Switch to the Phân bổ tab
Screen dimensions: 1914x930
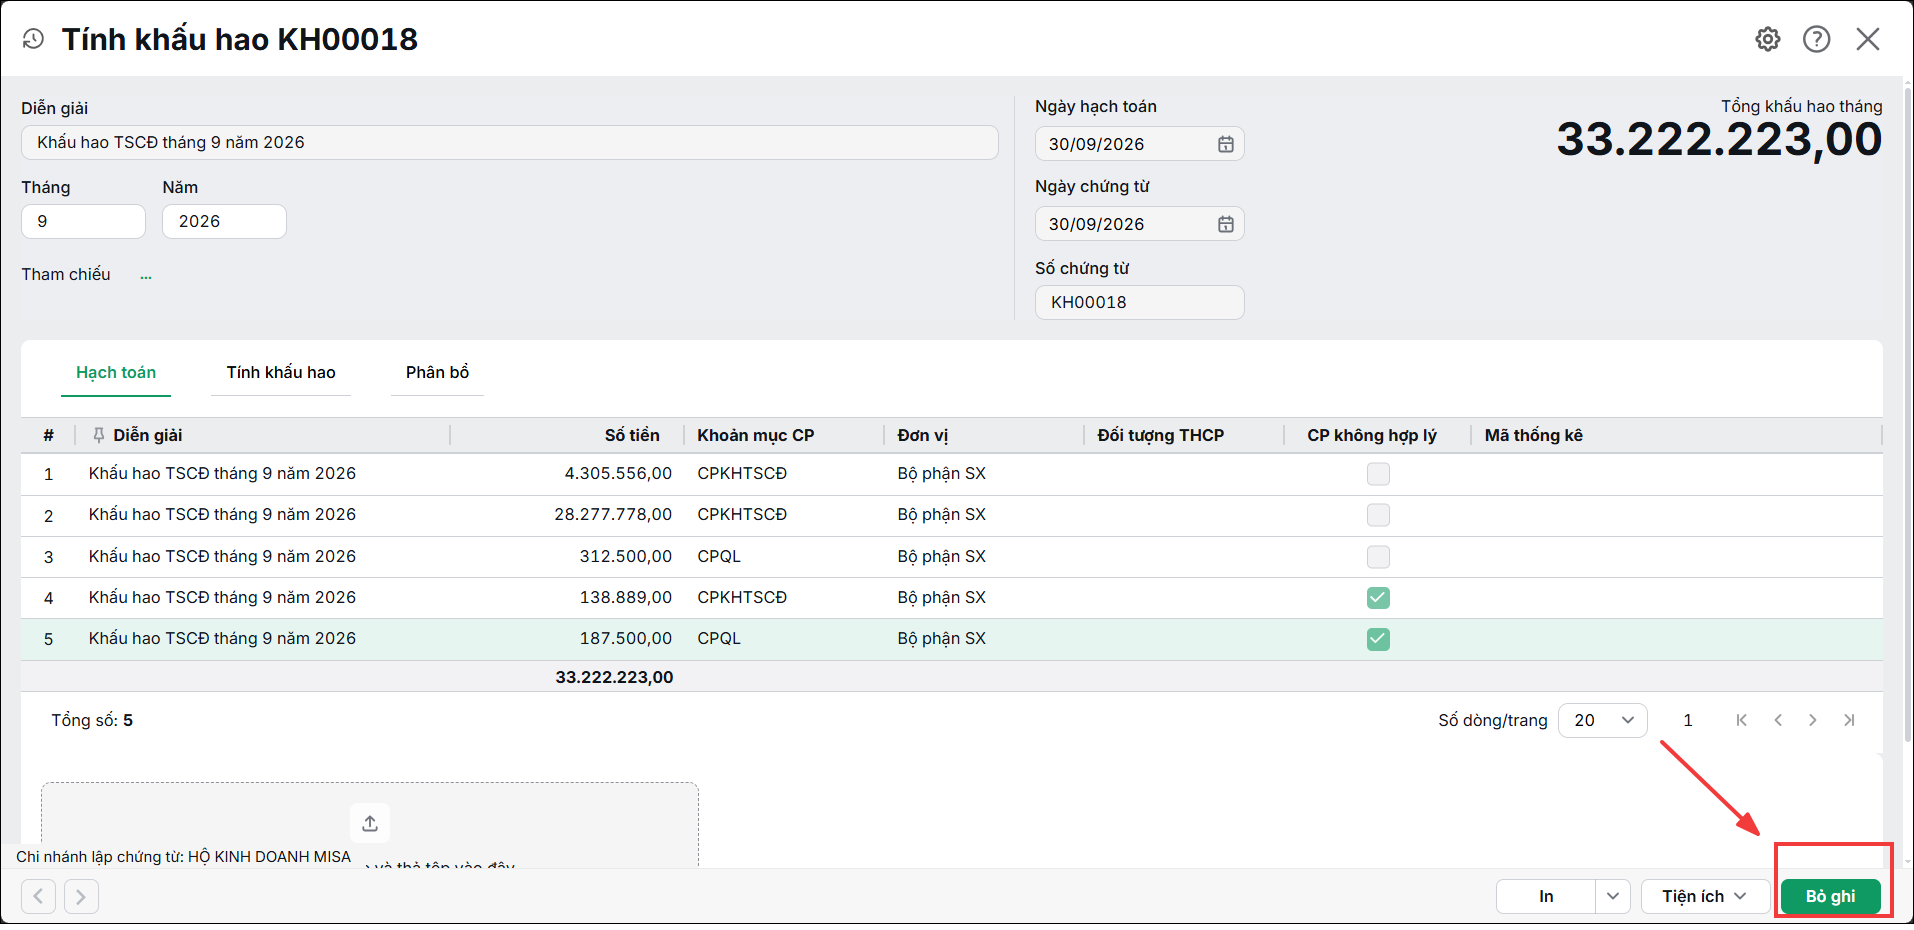pyautogui.click(x=437, y=372)
